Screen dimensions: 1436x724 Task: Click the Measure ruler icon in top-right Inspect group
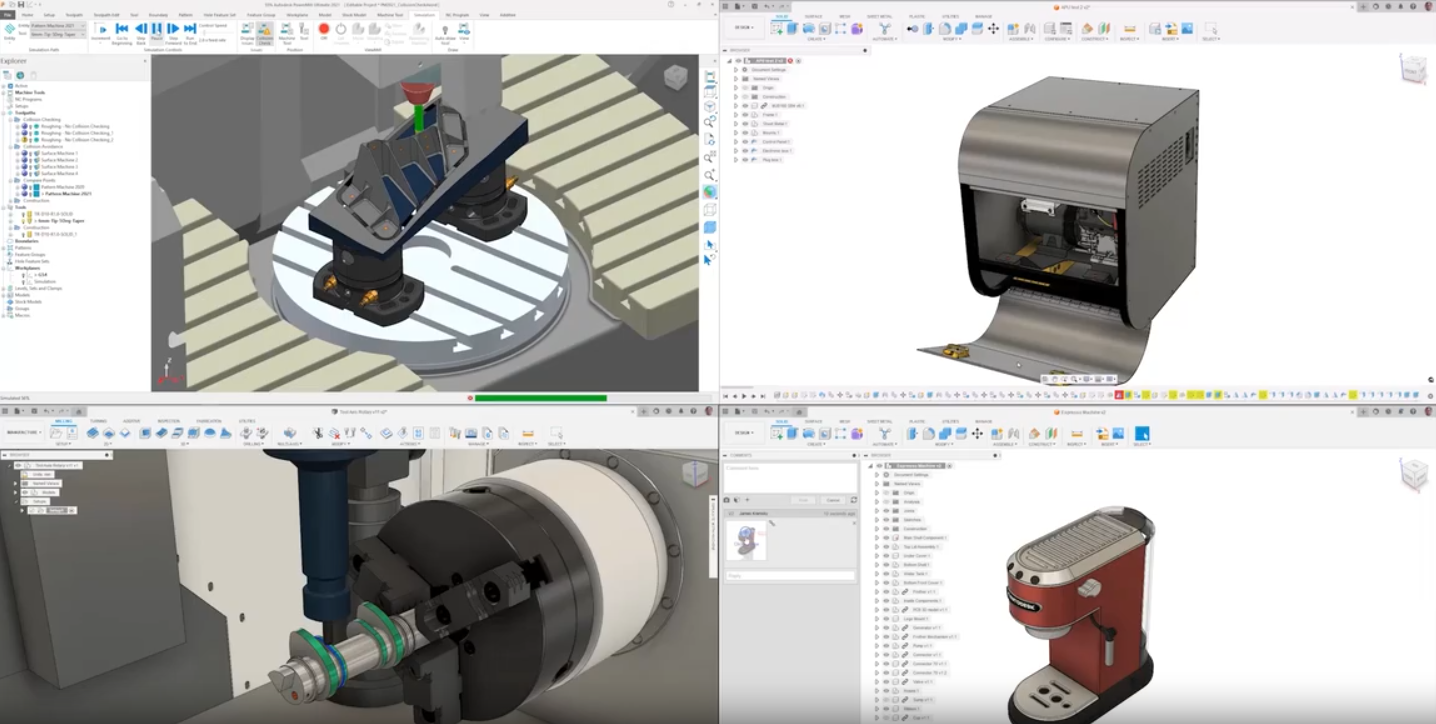click(1129, 29)
